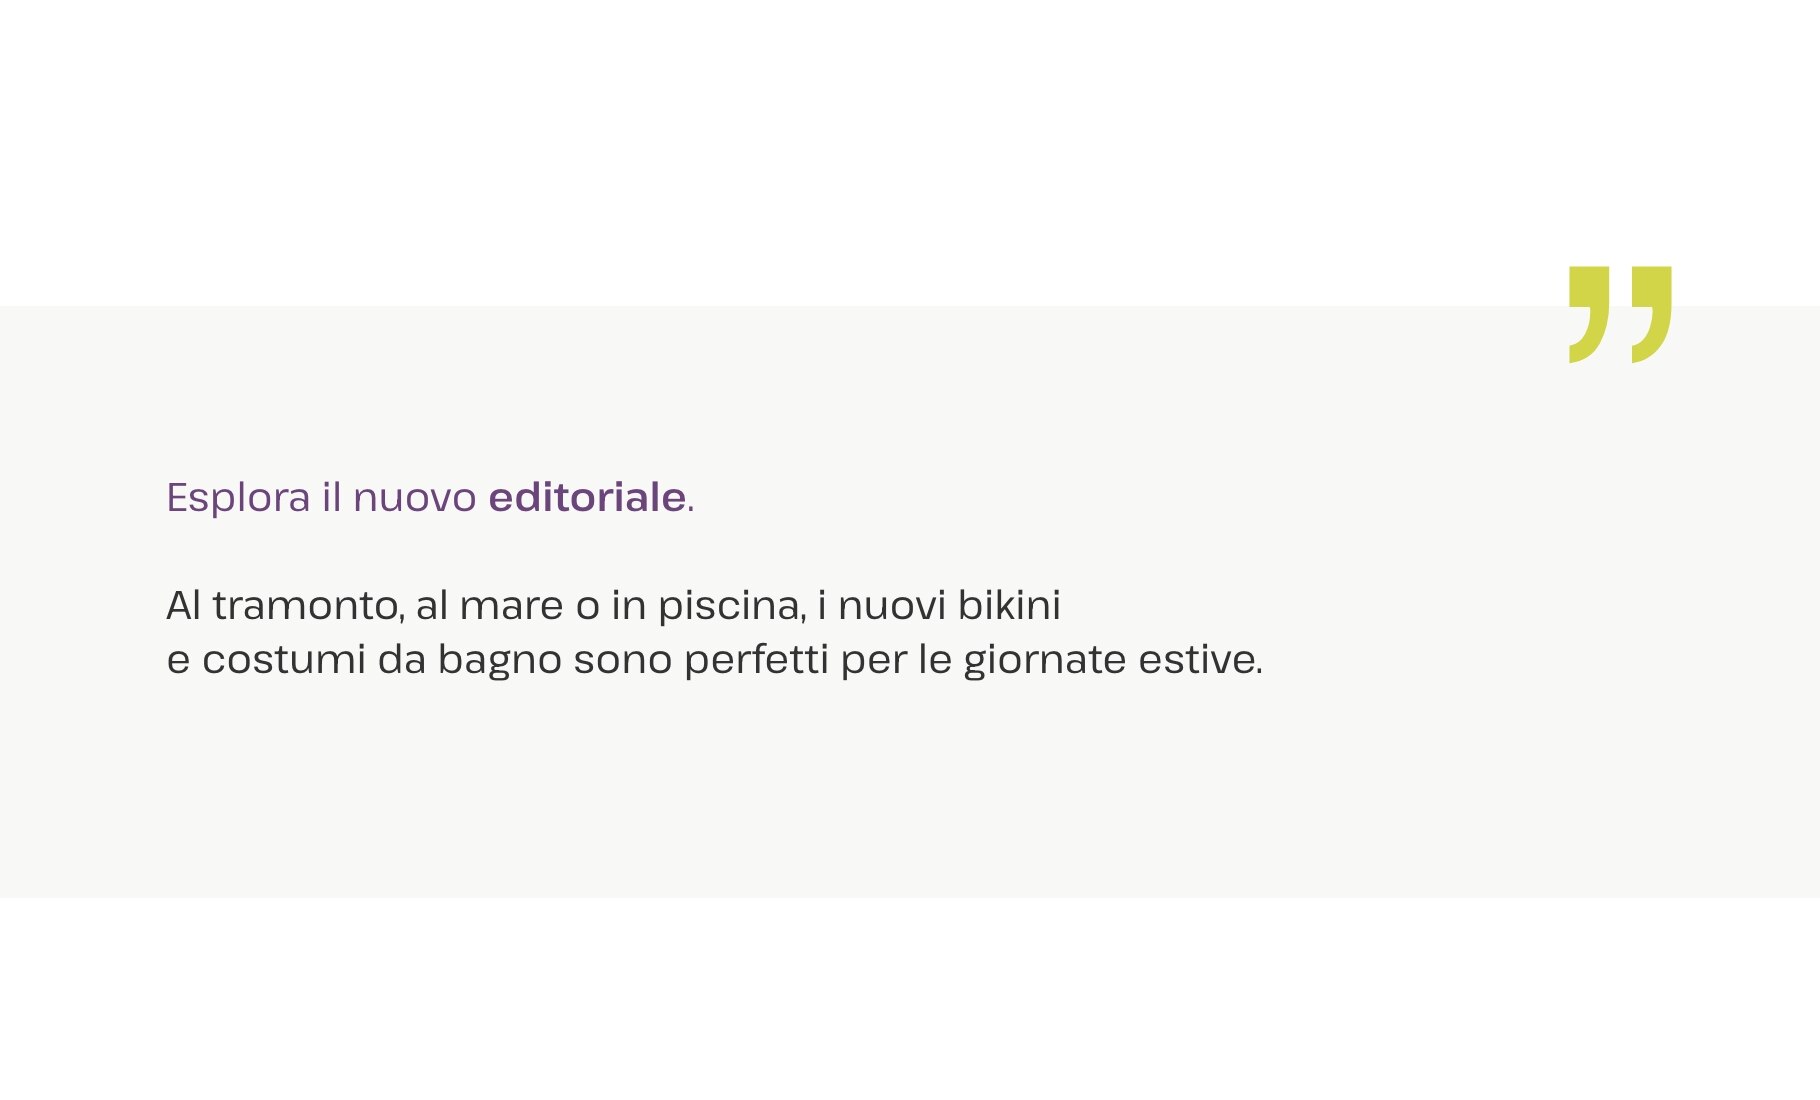
Task: Click the words "da bagno"
Action: point(469,660)
